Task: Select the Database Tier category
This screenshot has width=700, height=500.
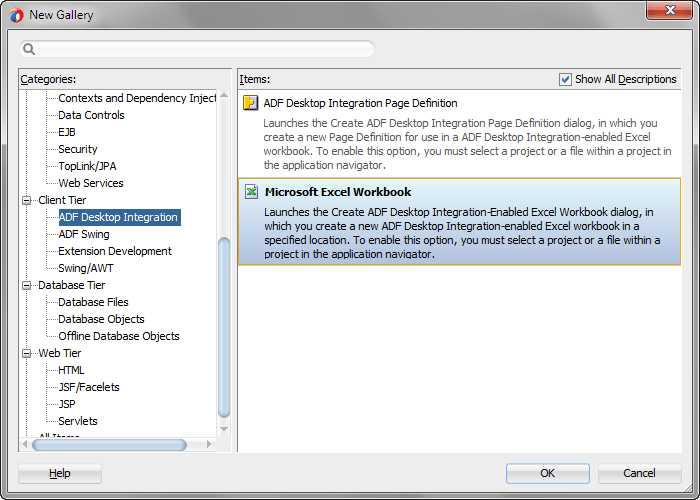Action: (71, 285)
